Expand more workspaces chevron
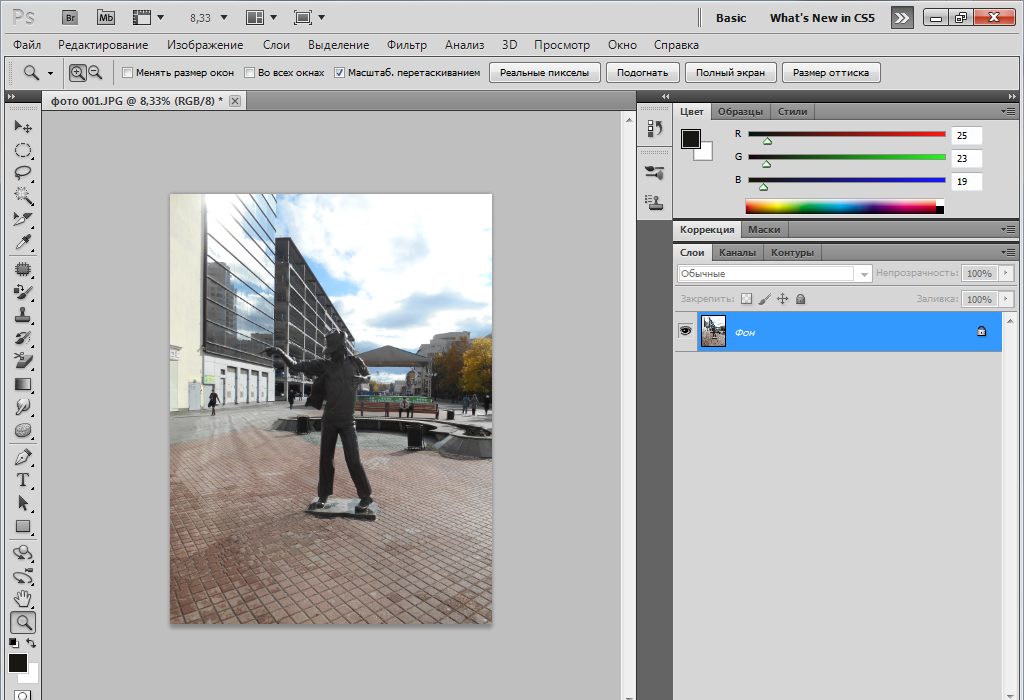The height and width of the screenshot is (700, 1024). [902, 18]
